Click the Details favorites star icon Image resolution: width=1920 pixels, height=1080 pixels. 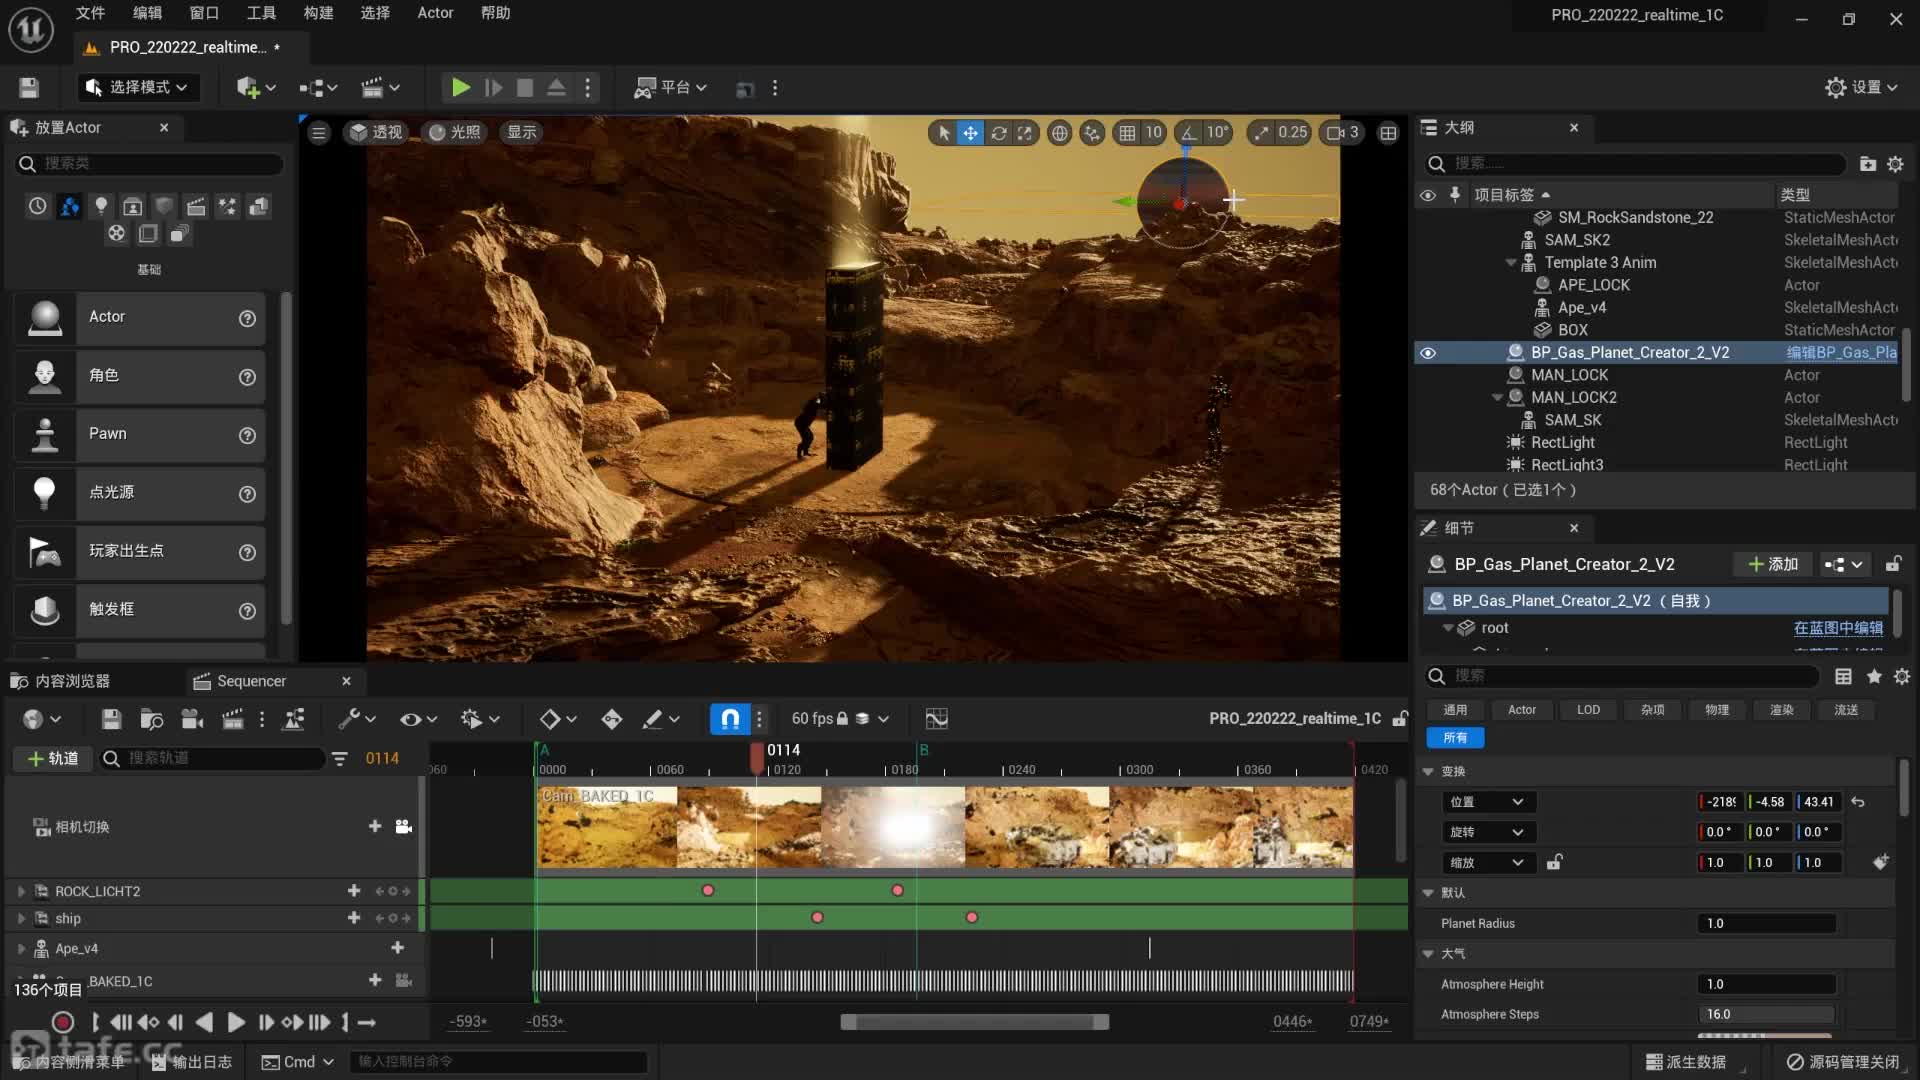click(1874, 677)
